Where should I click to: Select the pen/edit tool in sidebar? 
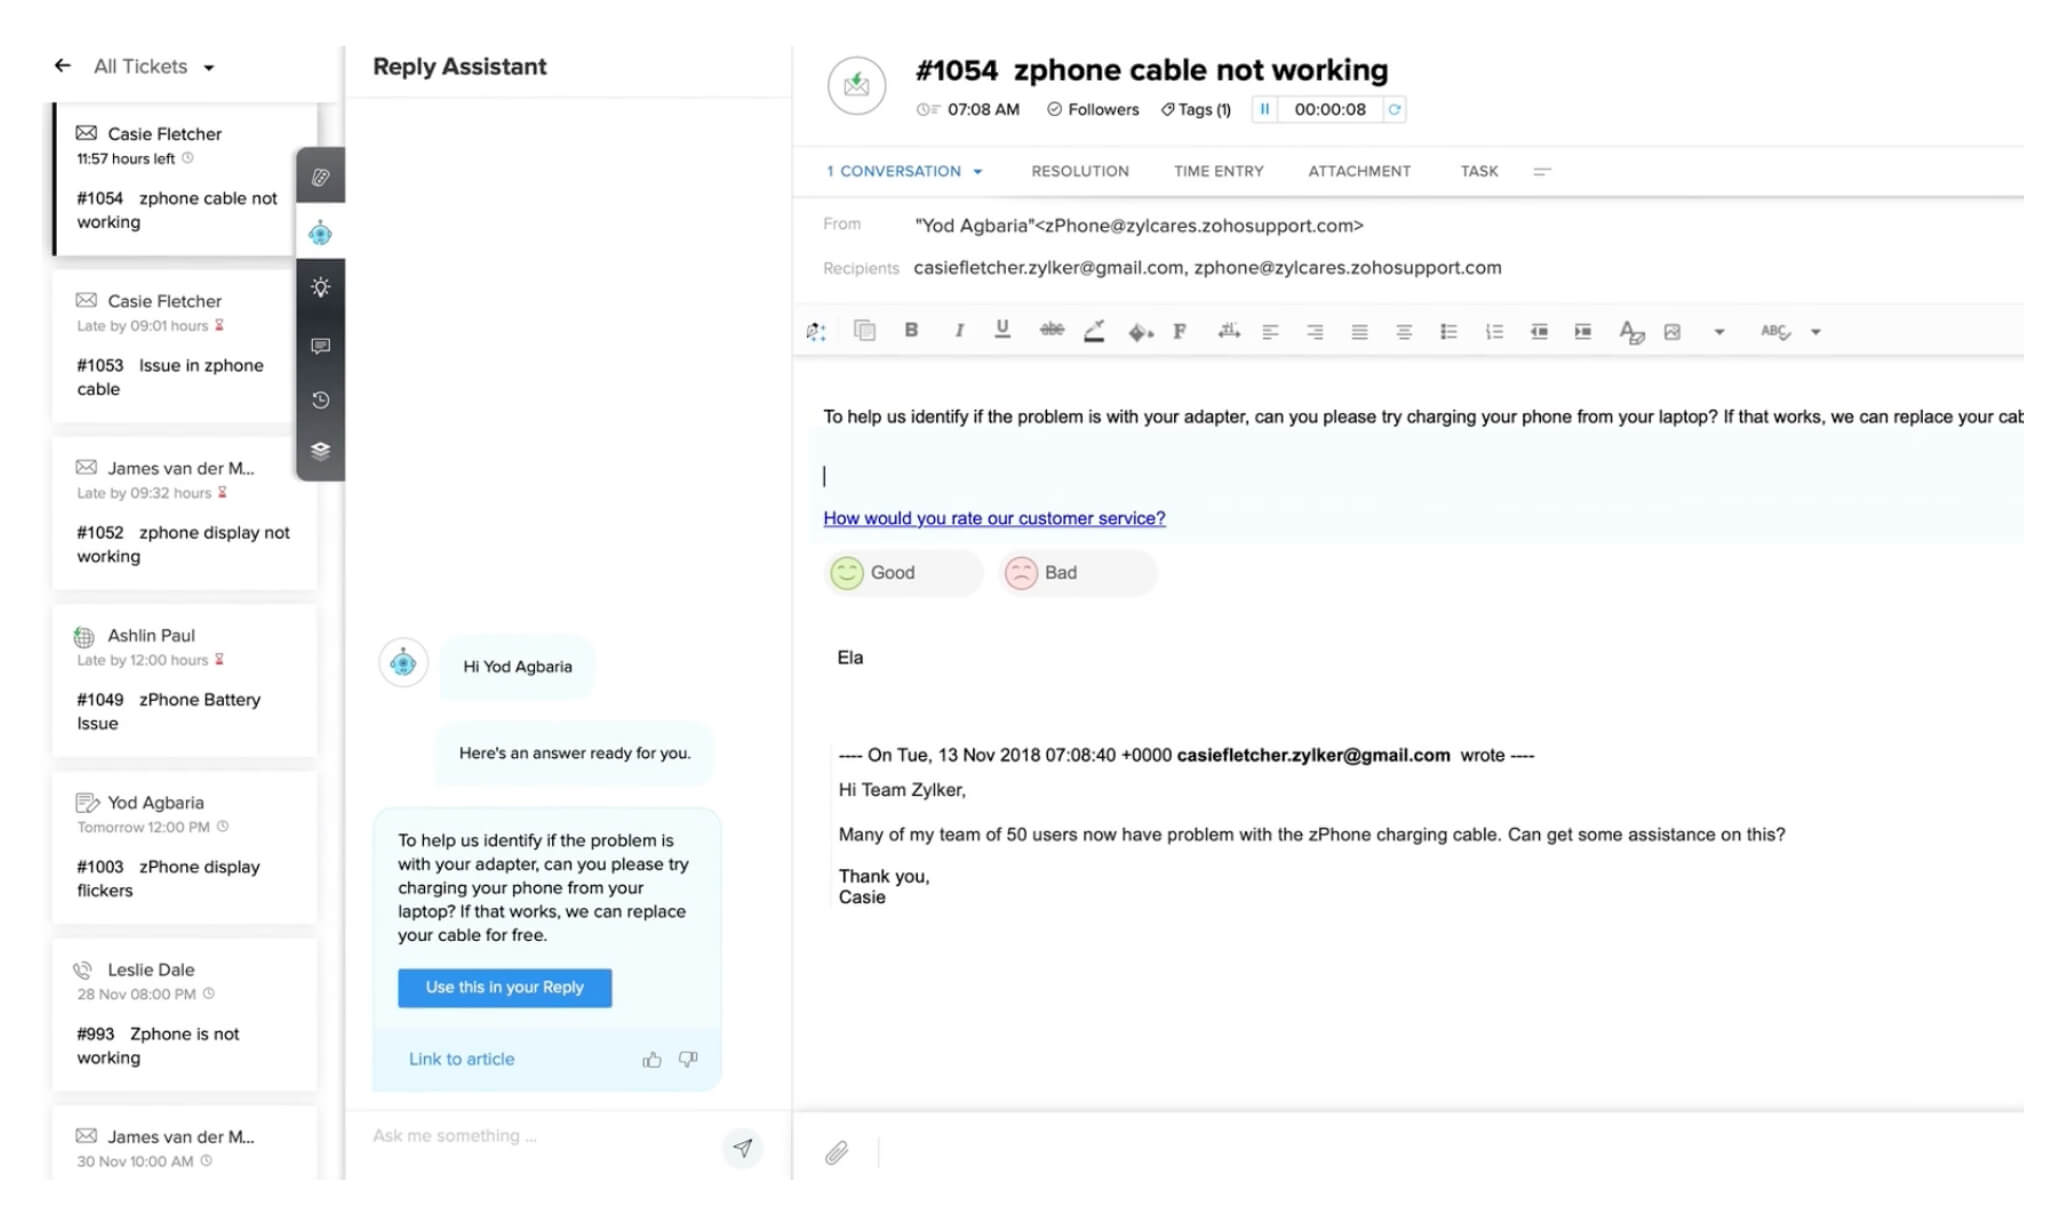[320, 177]
